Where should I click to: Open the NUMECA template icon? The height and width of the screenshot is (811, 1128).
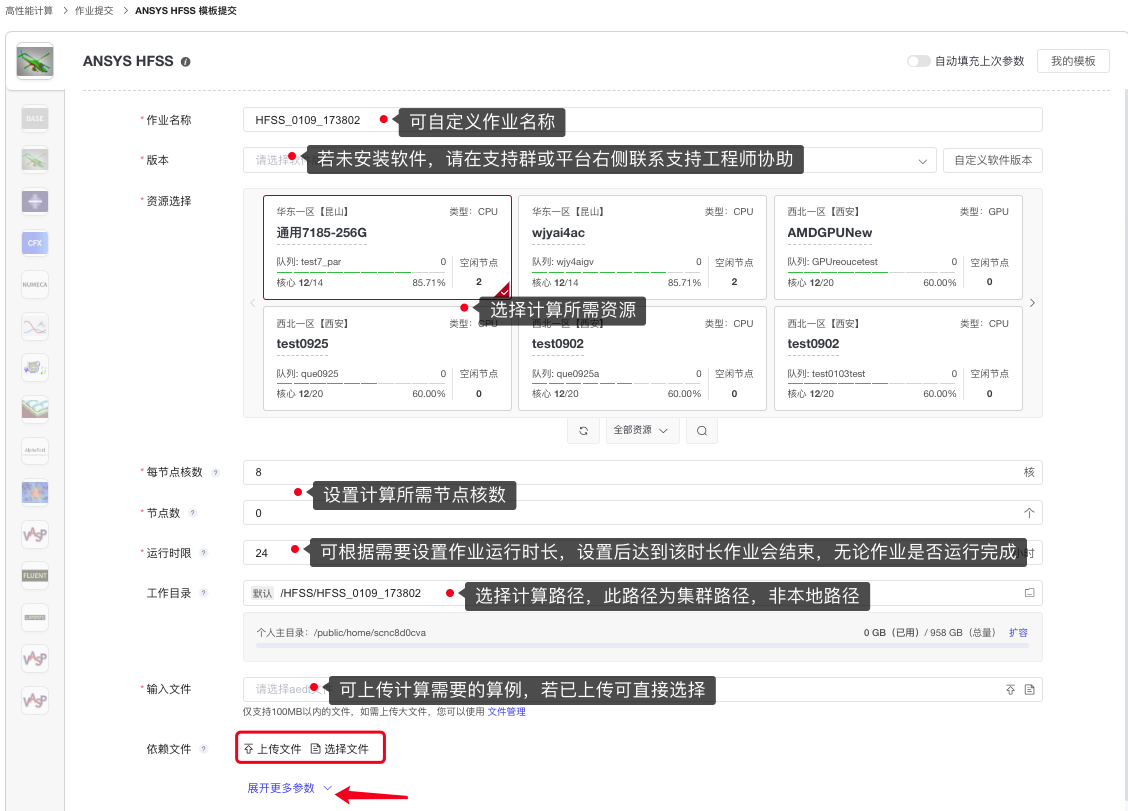click(x=35, y=284)
